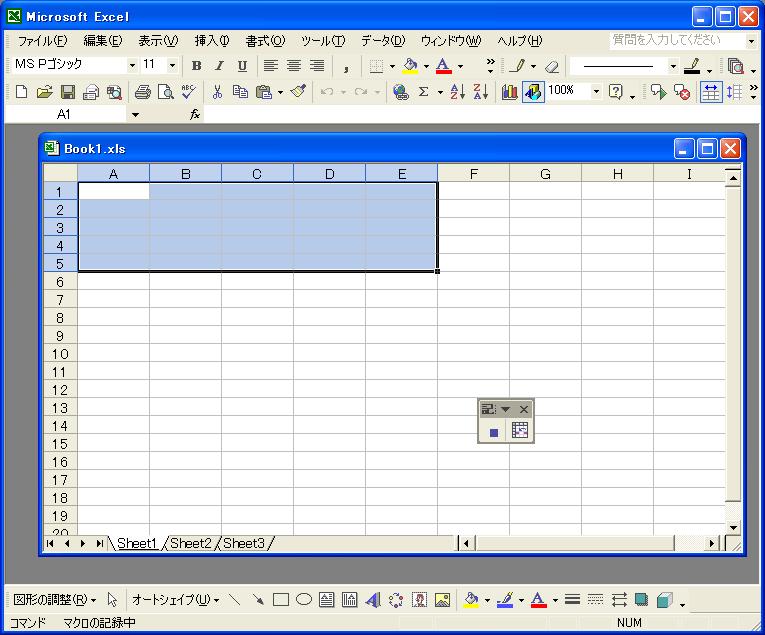Select the Draw Border pencil tool

point(517,66)
